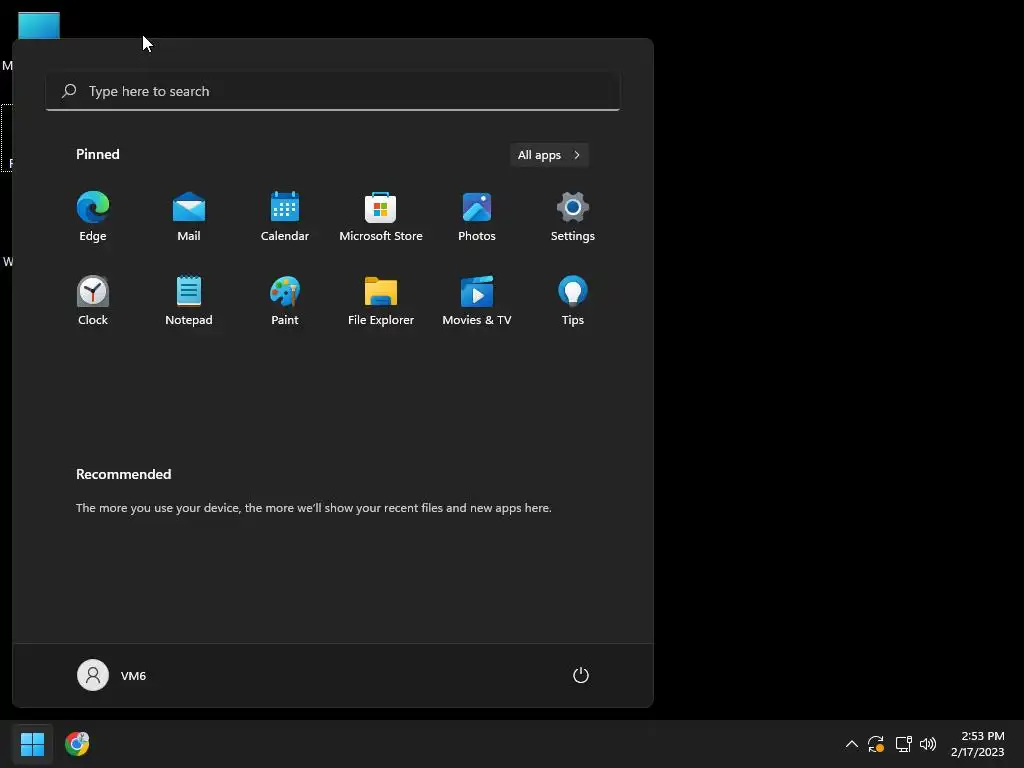Click the update sync tray icon

tap(876, 744)
